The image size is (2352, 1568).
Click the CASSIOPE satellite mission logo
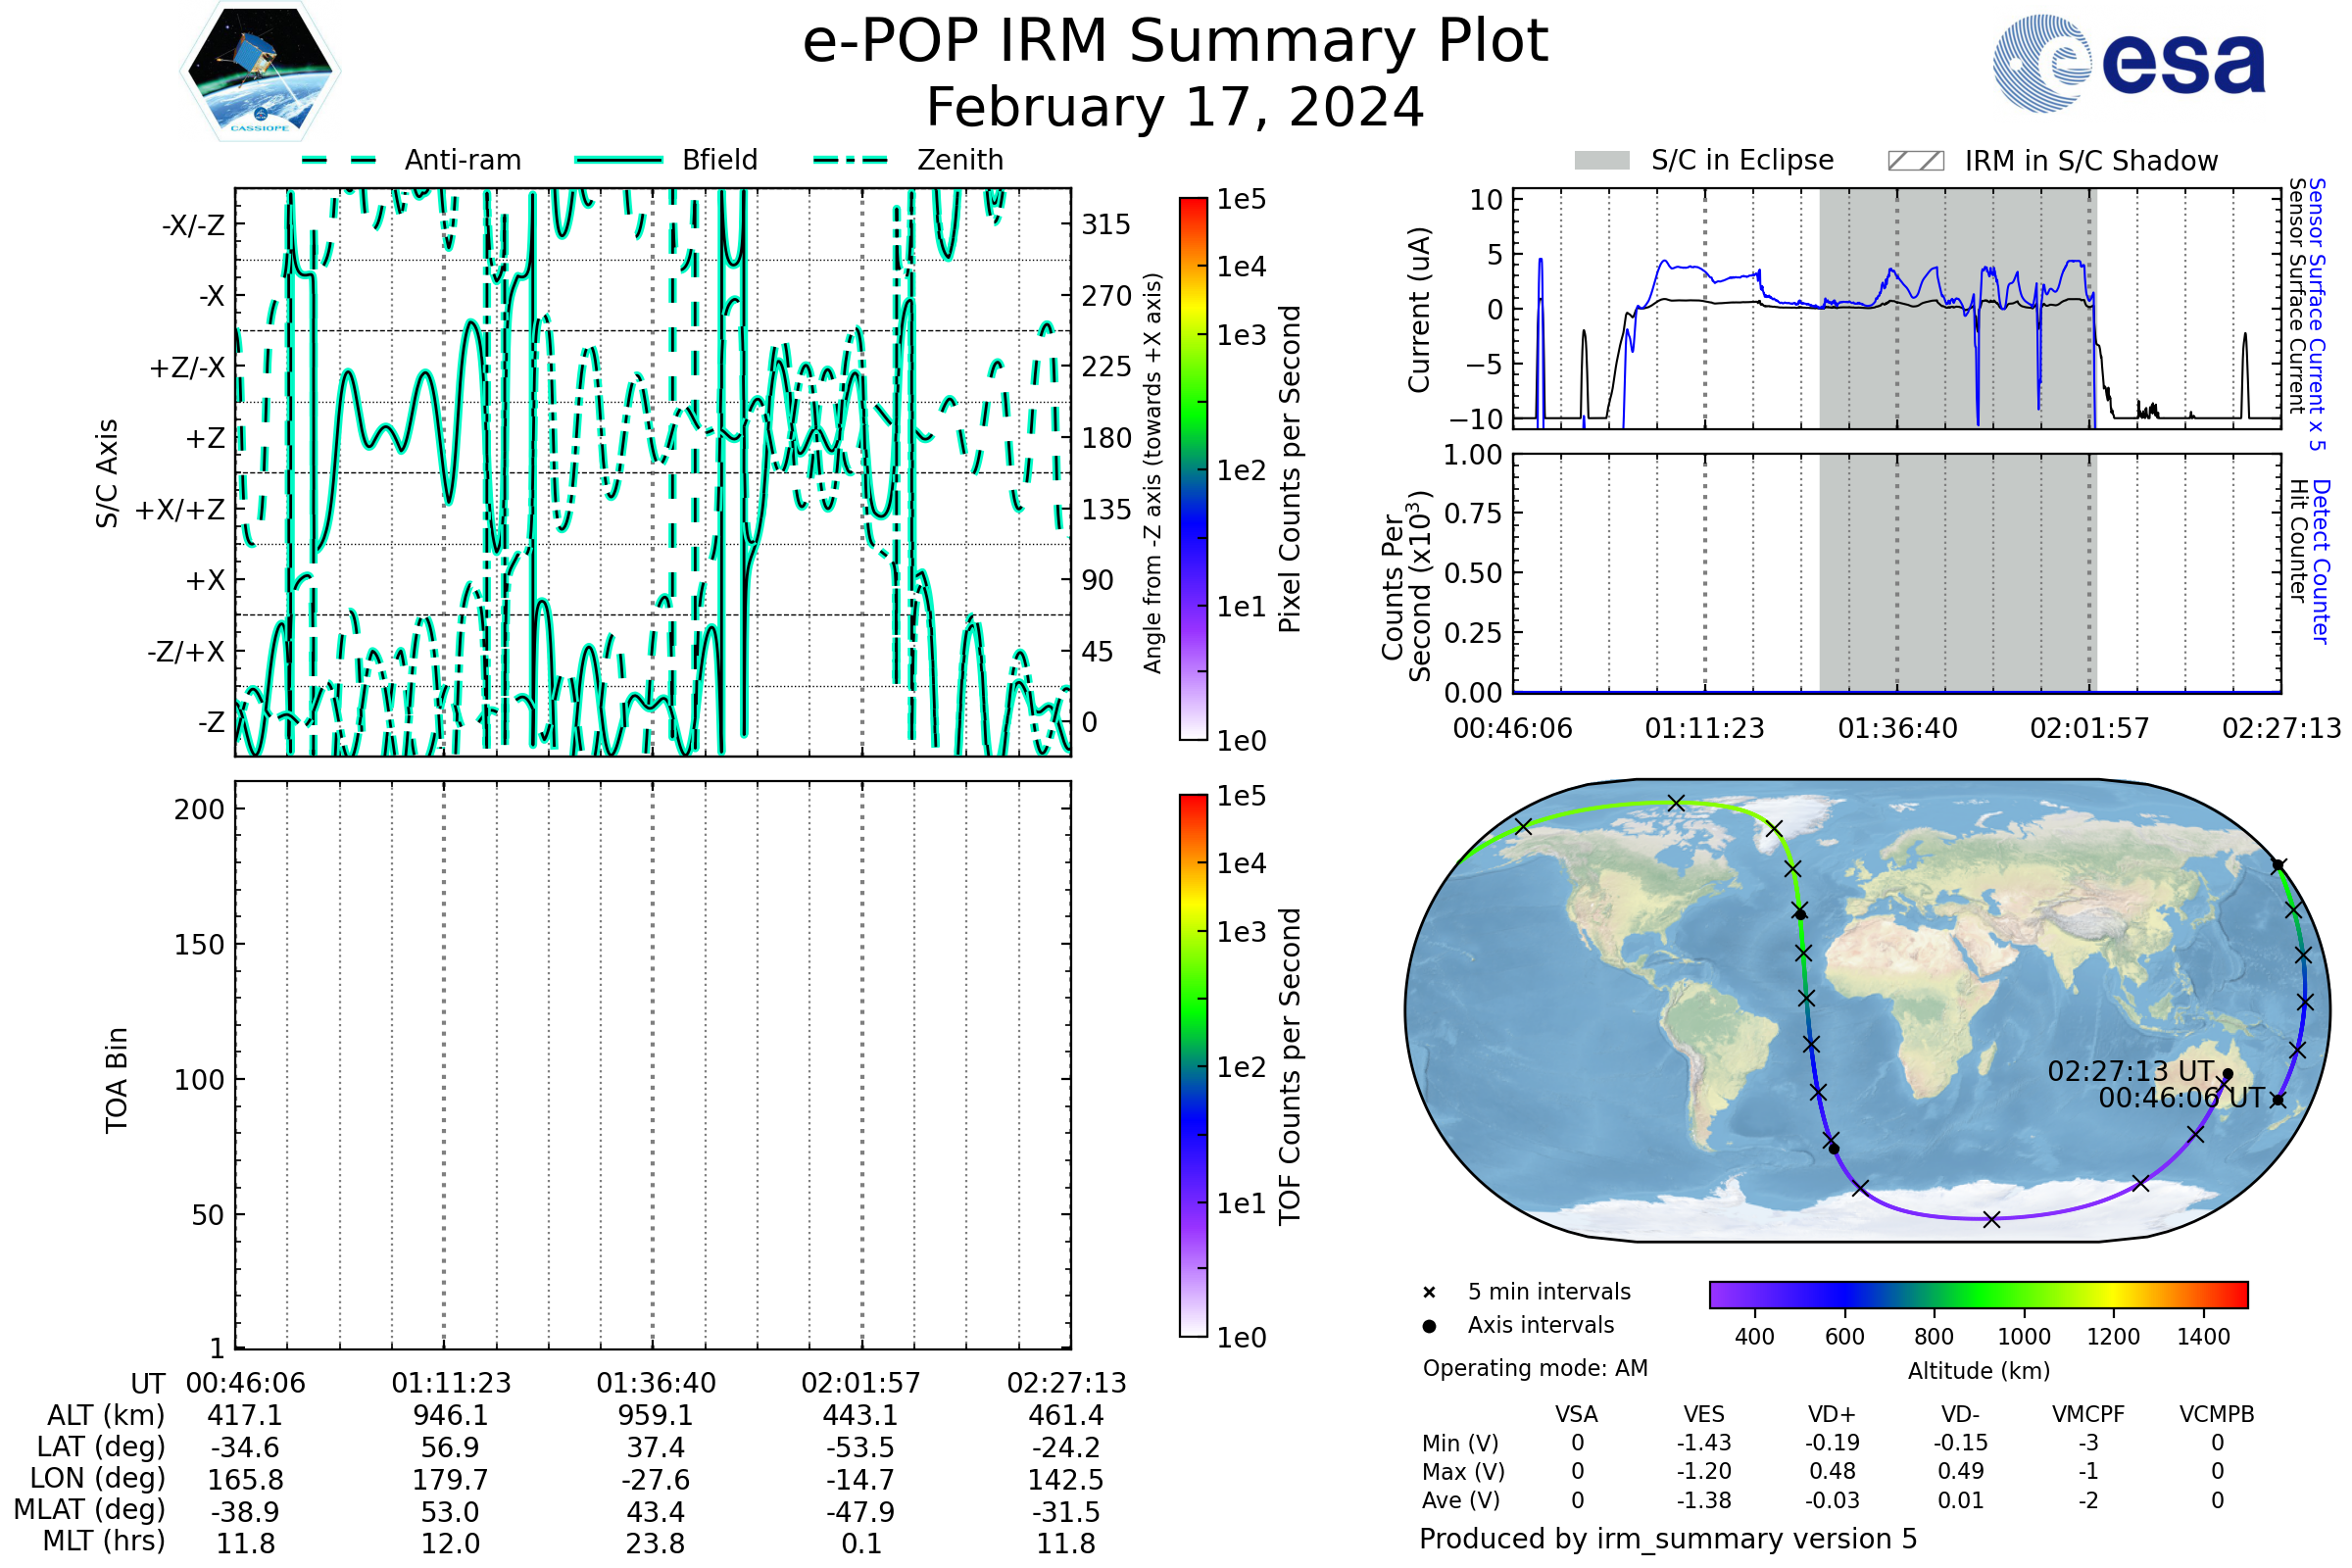pyautogui.click(x=260, y=72)
